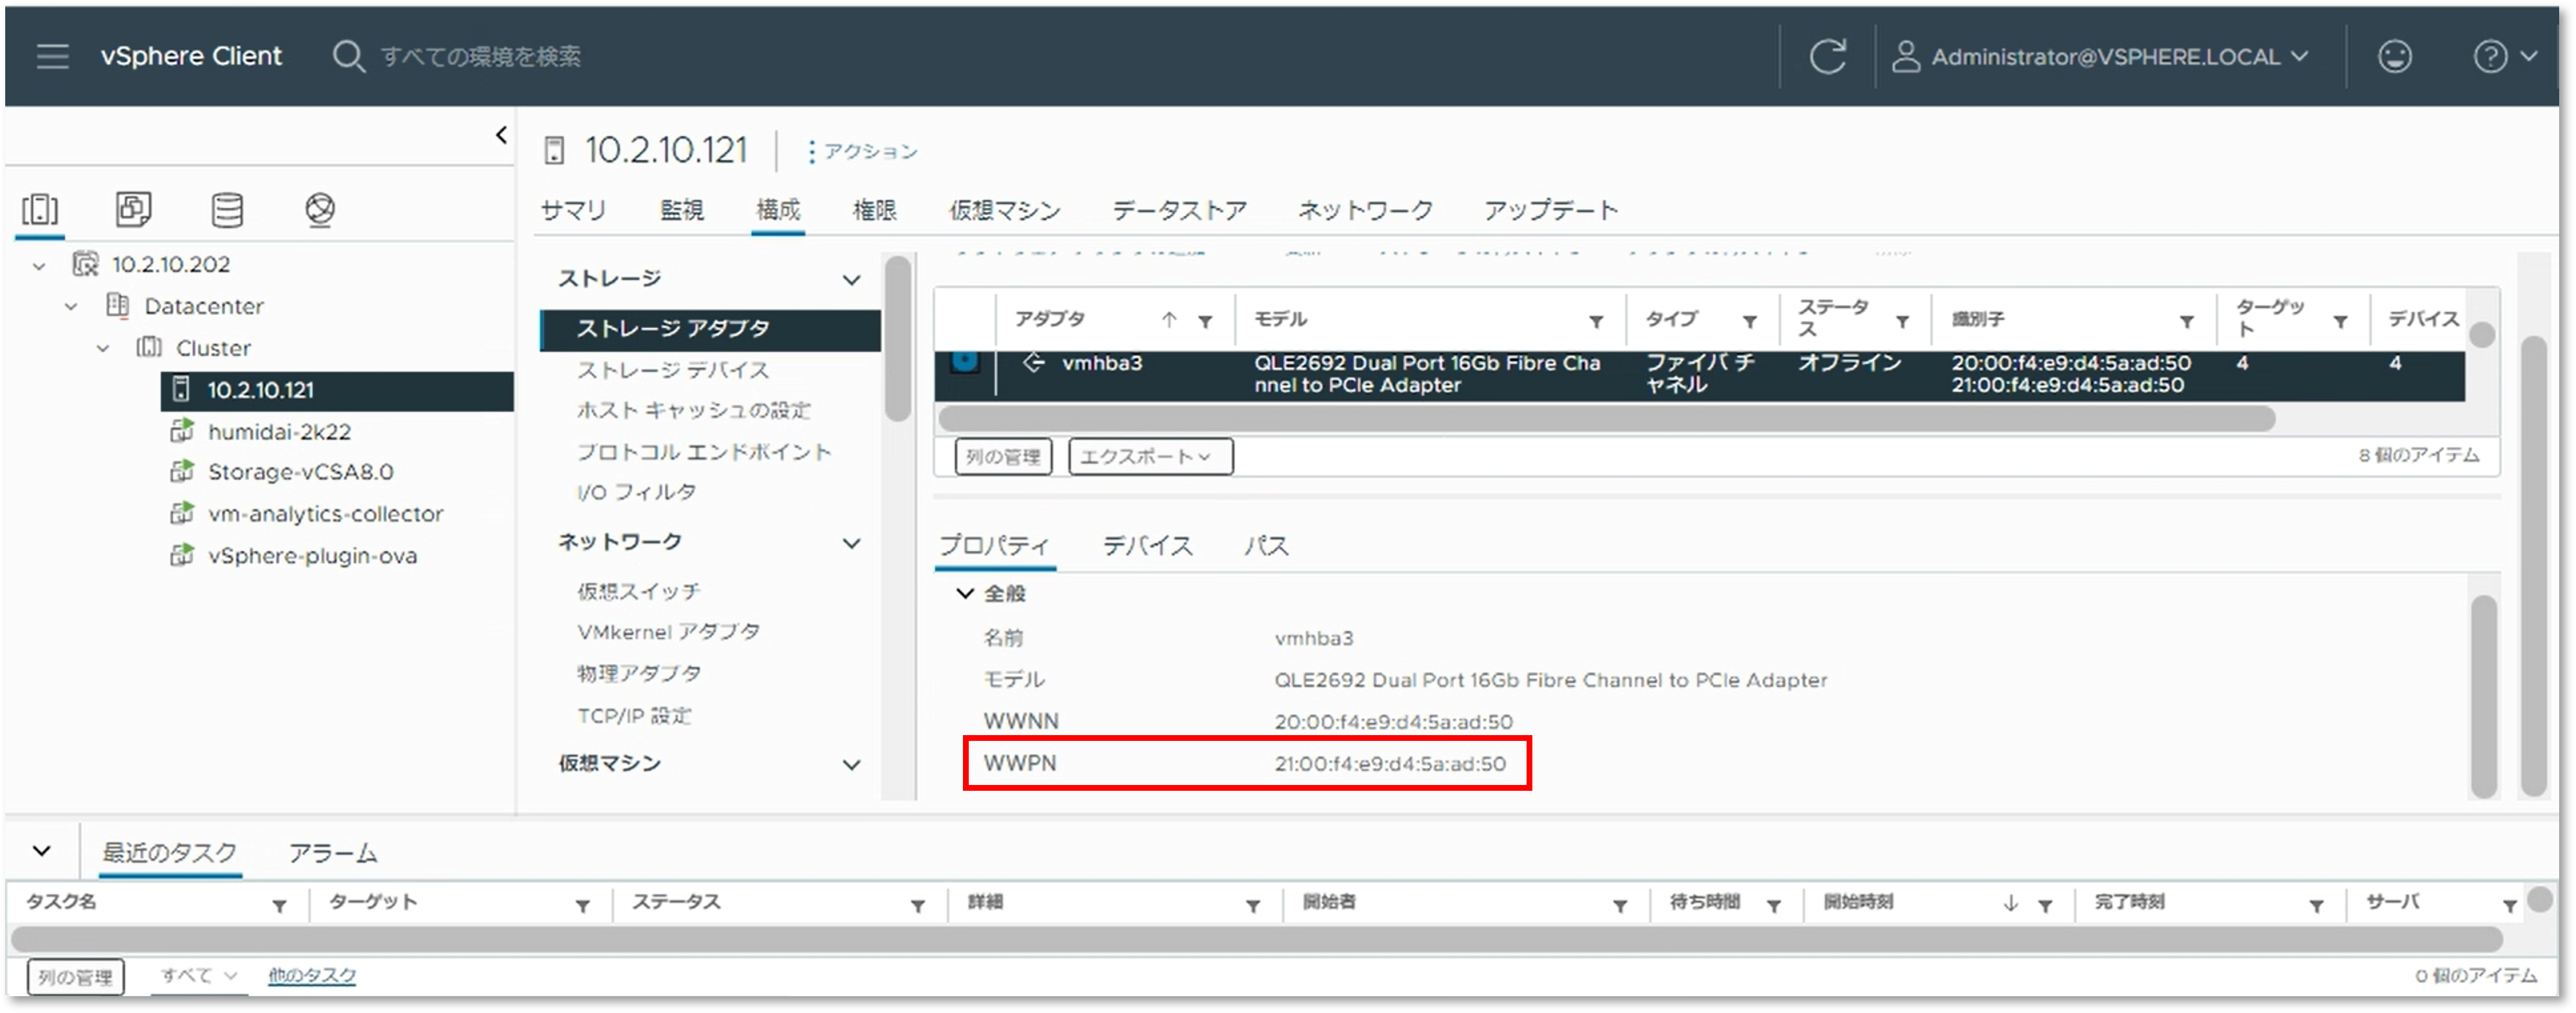This screenshot has height=1013, width=2576.
Task: Click the tasks panel horizontal scrollbar
Action: pos(1256,939)
